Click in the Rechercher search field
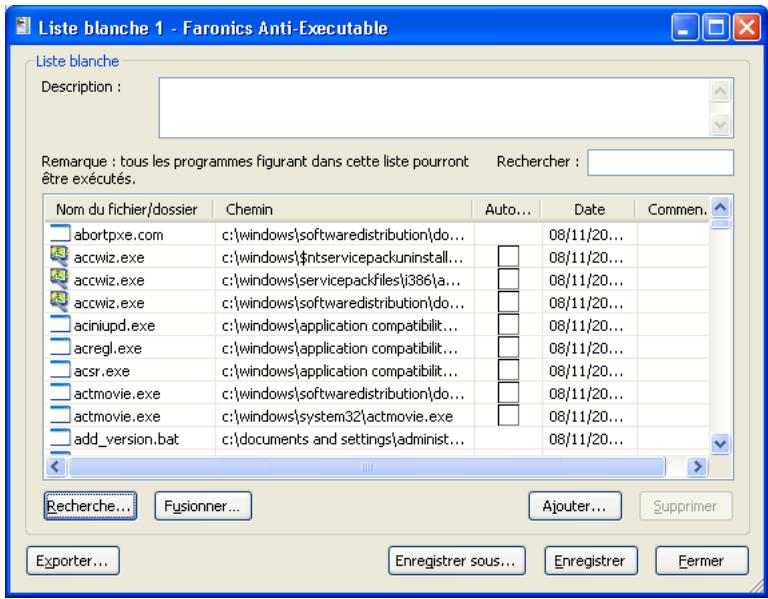 click(660, 162)
